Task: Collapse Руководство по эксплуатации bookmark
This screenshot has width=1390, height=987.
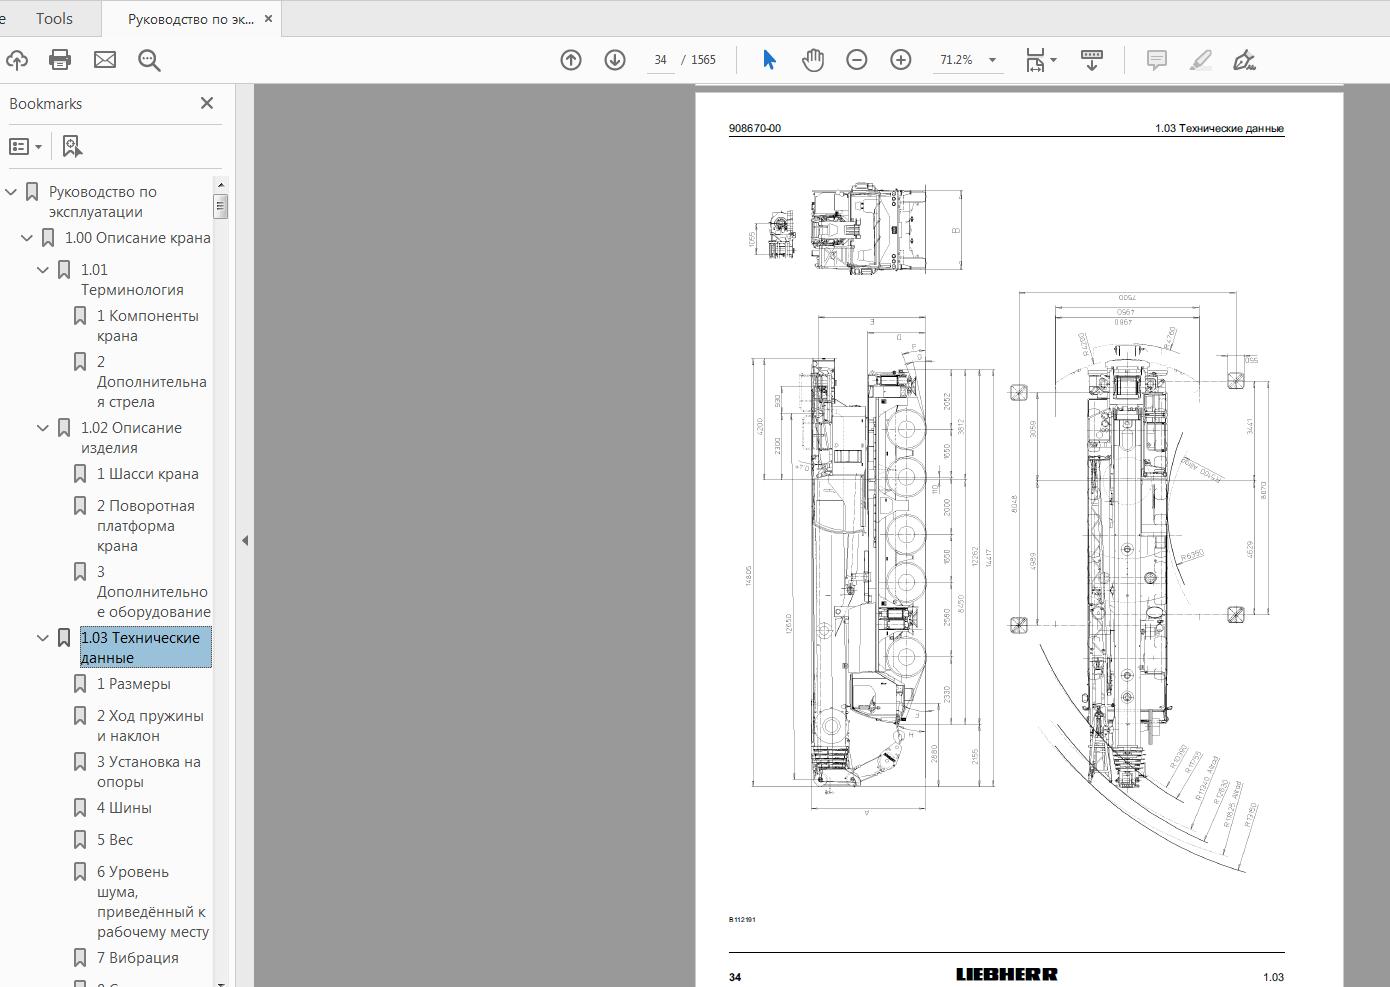Action: (x=11, y=192)
